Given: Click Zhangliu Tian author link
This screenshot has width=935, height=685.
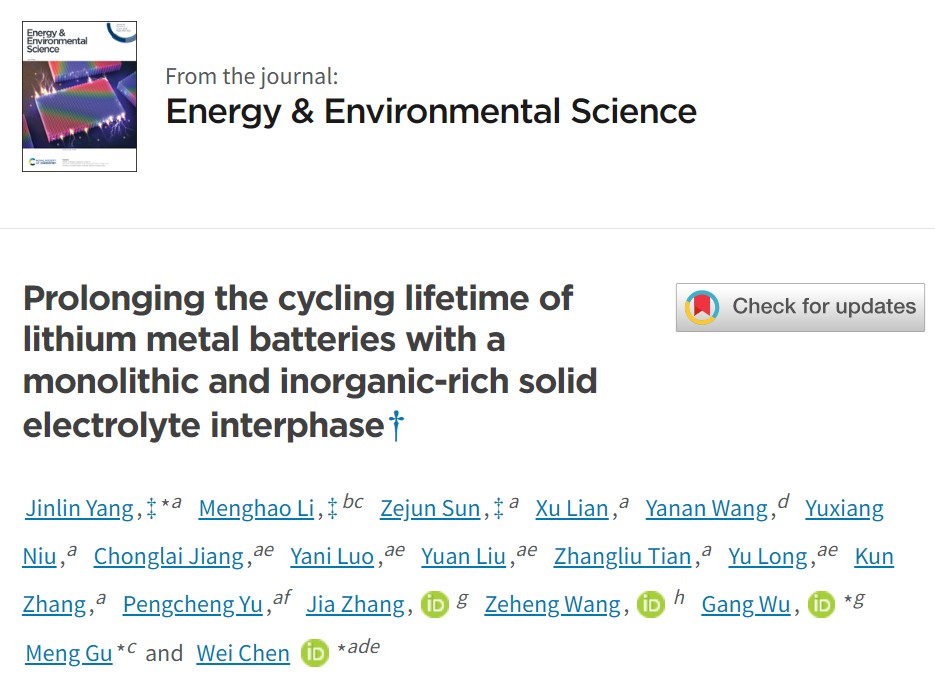Looking at the screenshot, I should pyautogui.click(x=622, y=556).
